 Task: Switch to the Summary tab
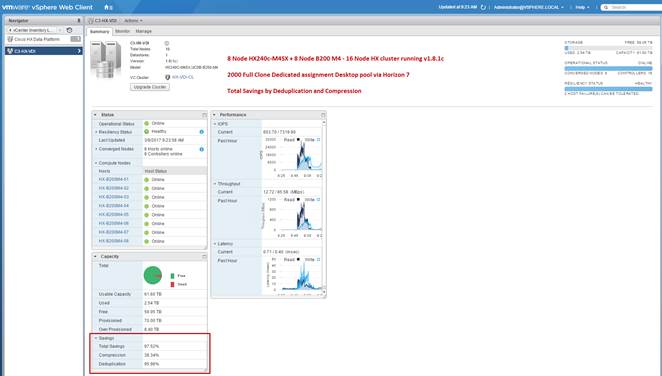tap(99, 32)
